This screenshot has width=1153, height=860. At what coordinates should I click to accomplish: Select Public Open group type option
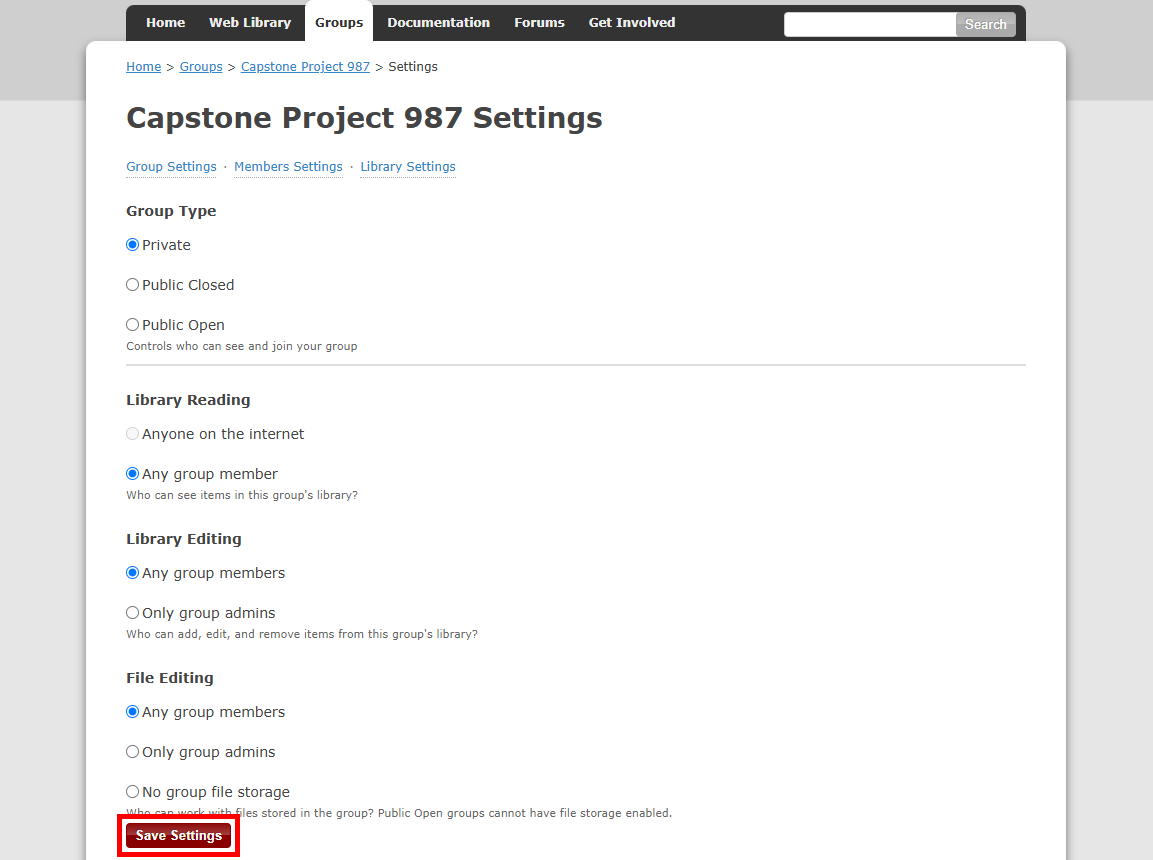click(133, 325)
